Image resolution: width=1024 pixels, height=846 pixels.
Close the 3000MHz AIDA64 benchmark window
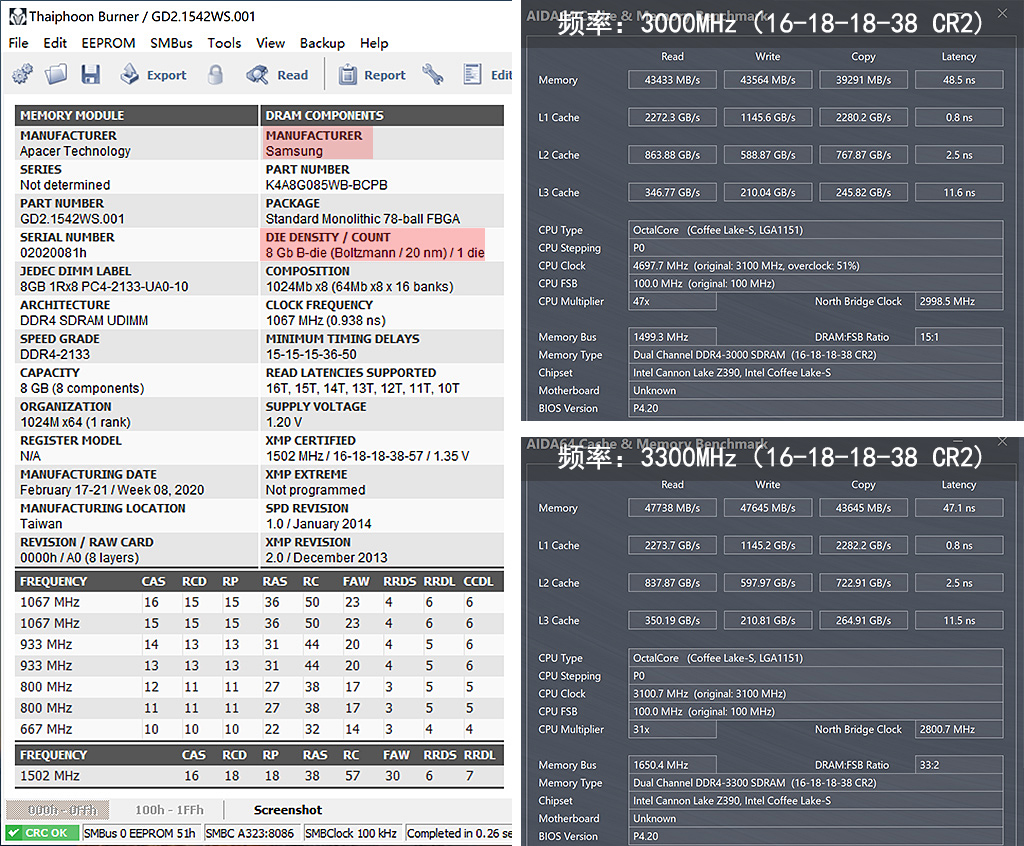click(1002, 13)
